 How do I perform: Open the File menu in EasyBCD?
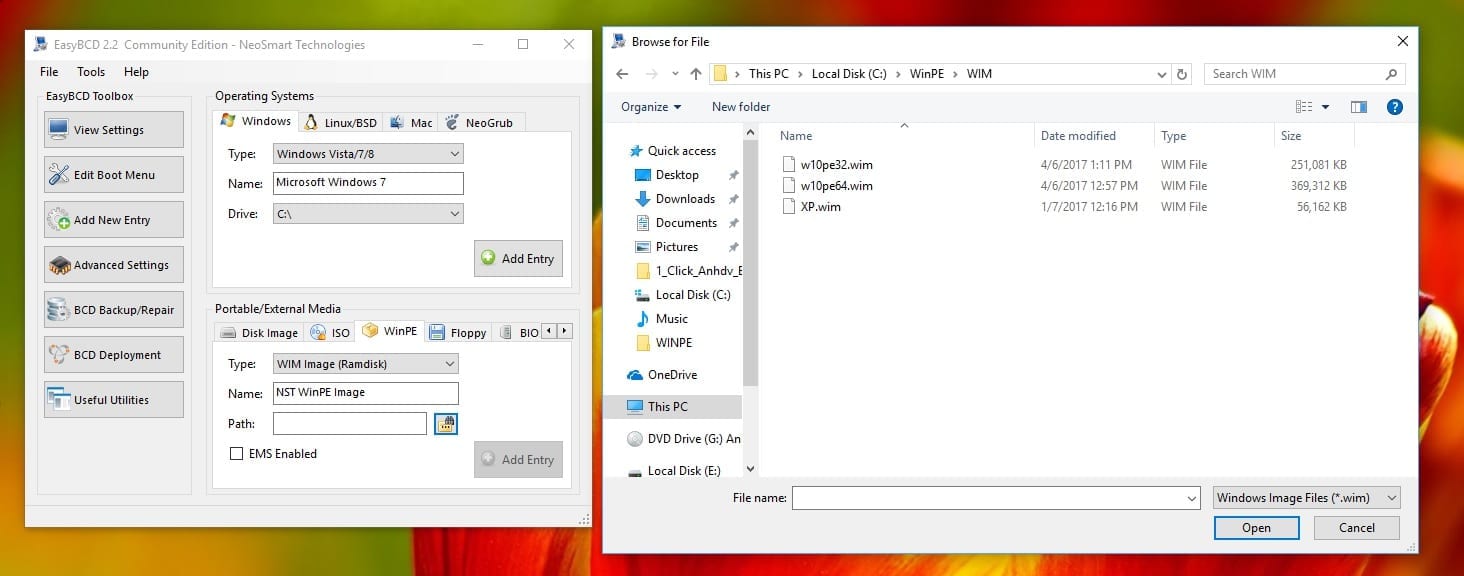(x=49, y=72)
